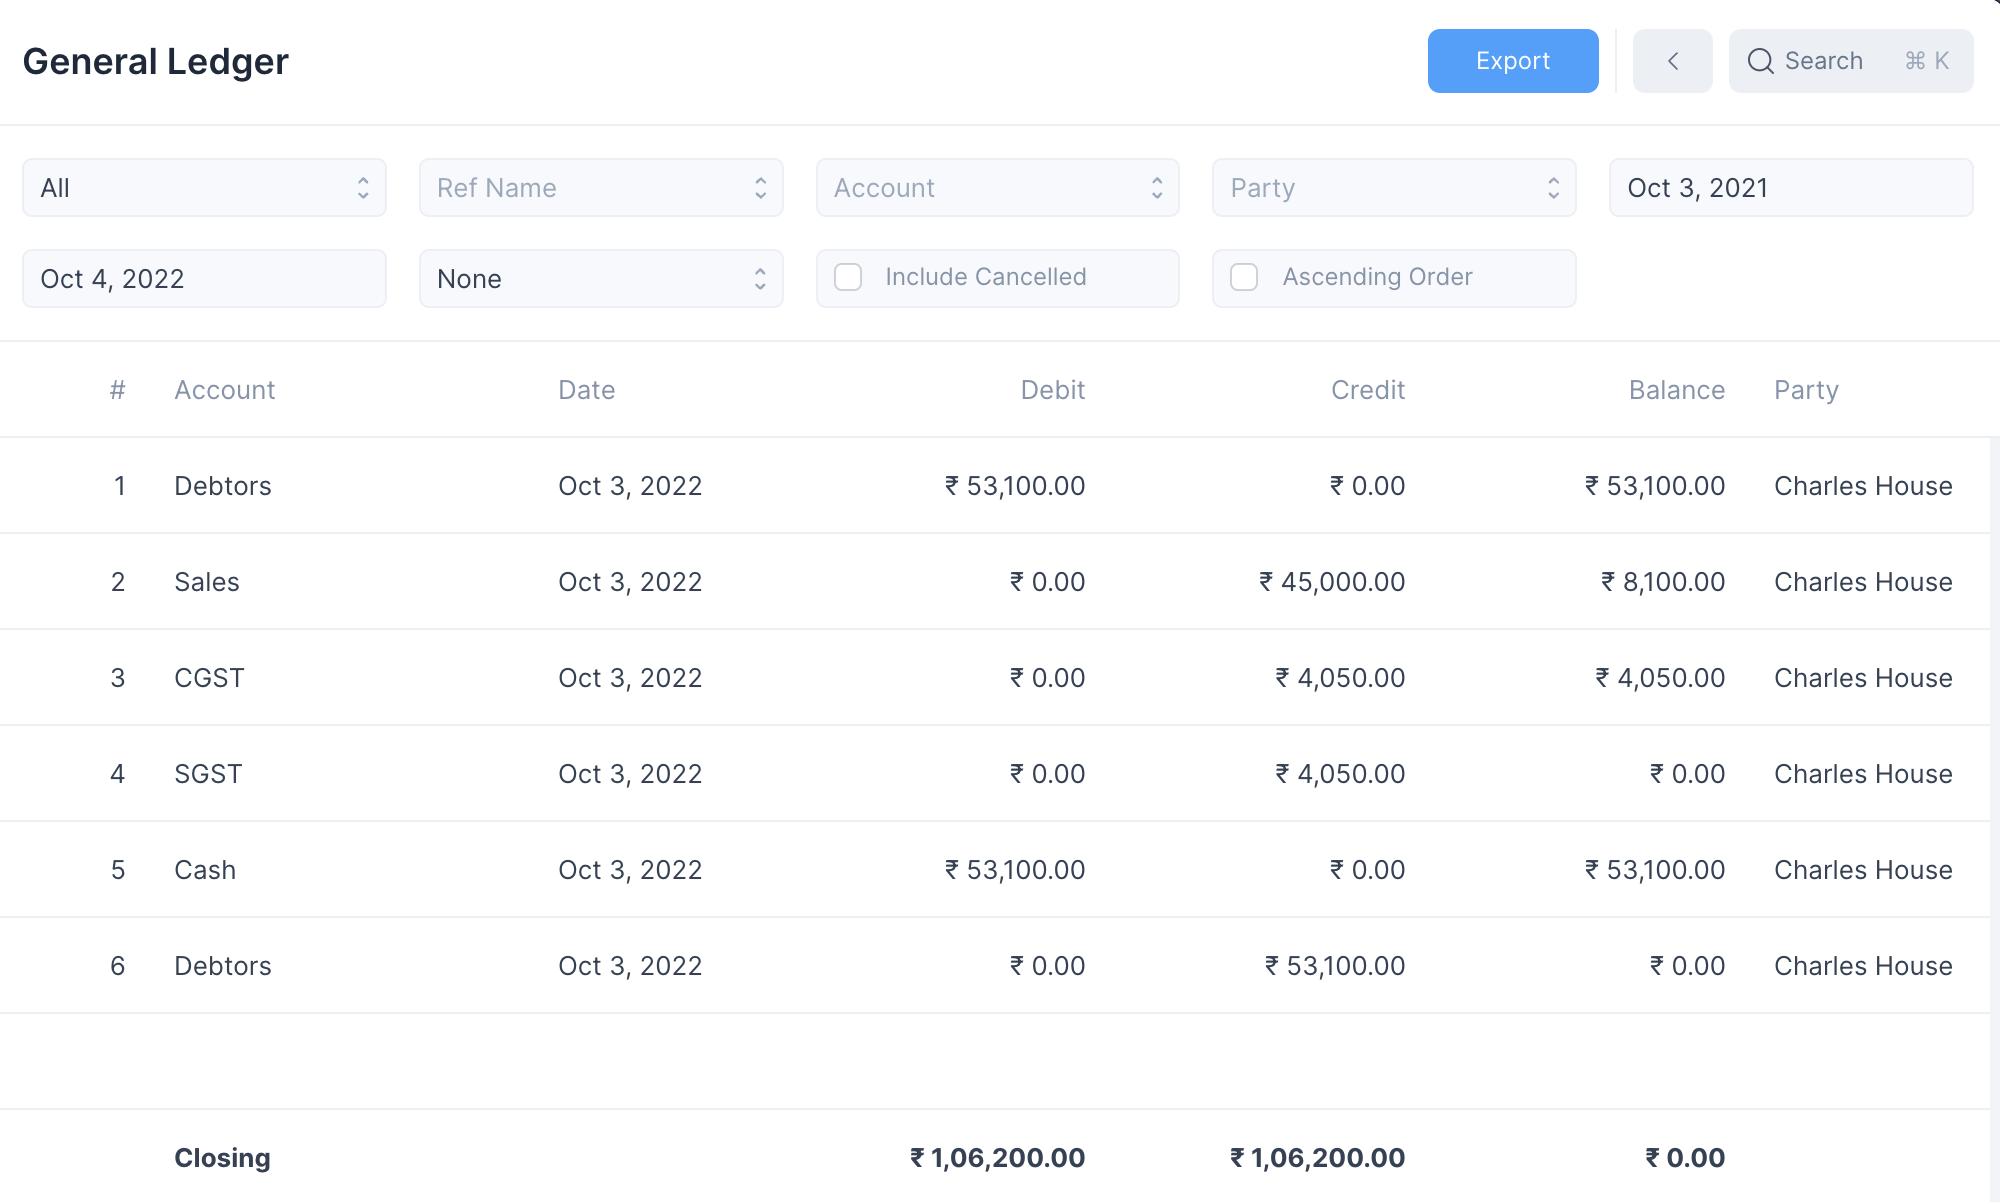Enable the Include Cancelled checkbox

[x=848, y=277]
